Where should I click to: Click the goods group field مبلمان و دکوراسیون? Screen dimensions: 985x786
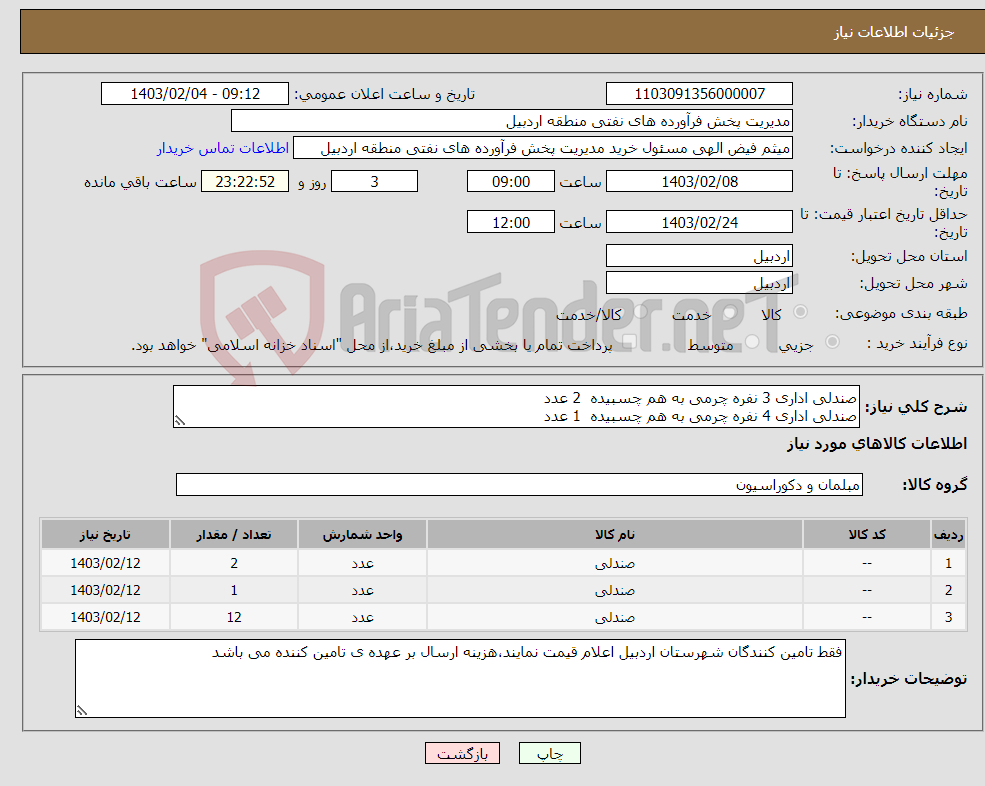(520, 484)
